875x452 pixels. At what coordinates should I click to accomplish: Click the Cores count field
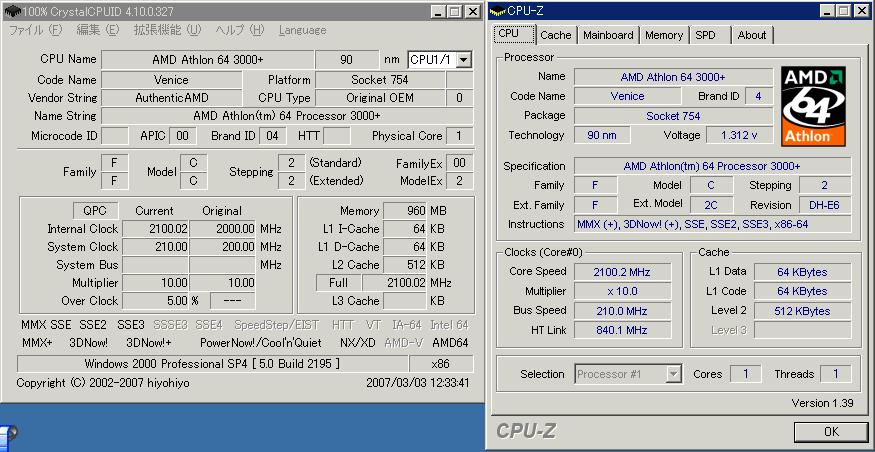[746, 374]
